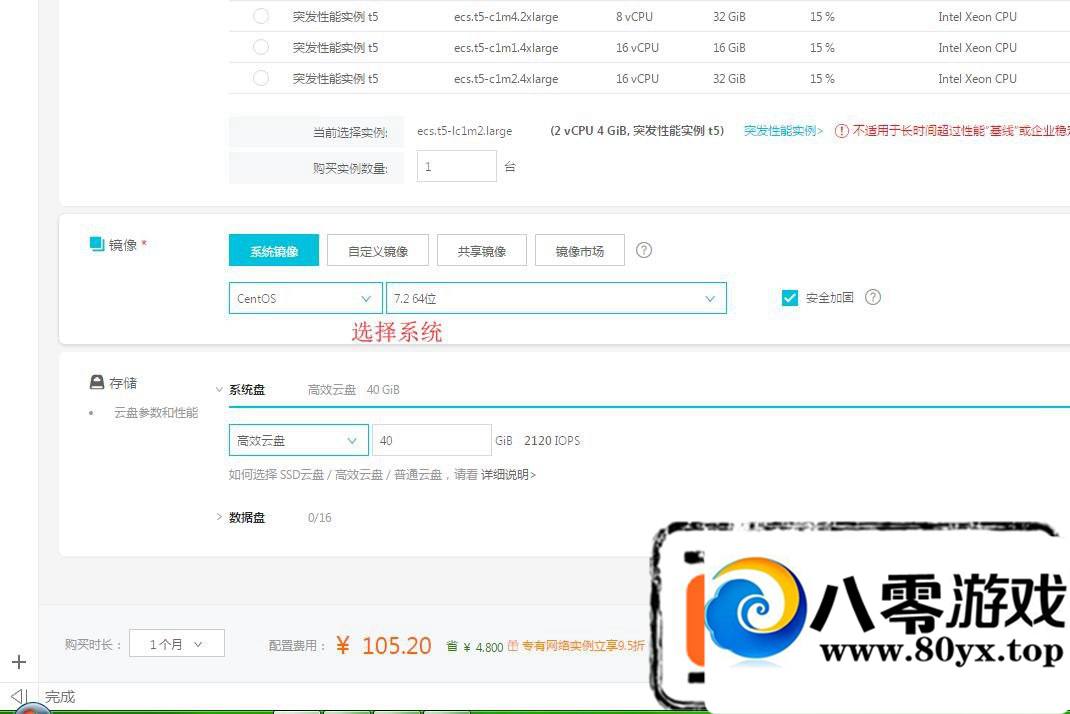Select the ecs.t5-c1m4.2xlarge radio button
Screen dimensions: 1070x714
tap(261, 16)
